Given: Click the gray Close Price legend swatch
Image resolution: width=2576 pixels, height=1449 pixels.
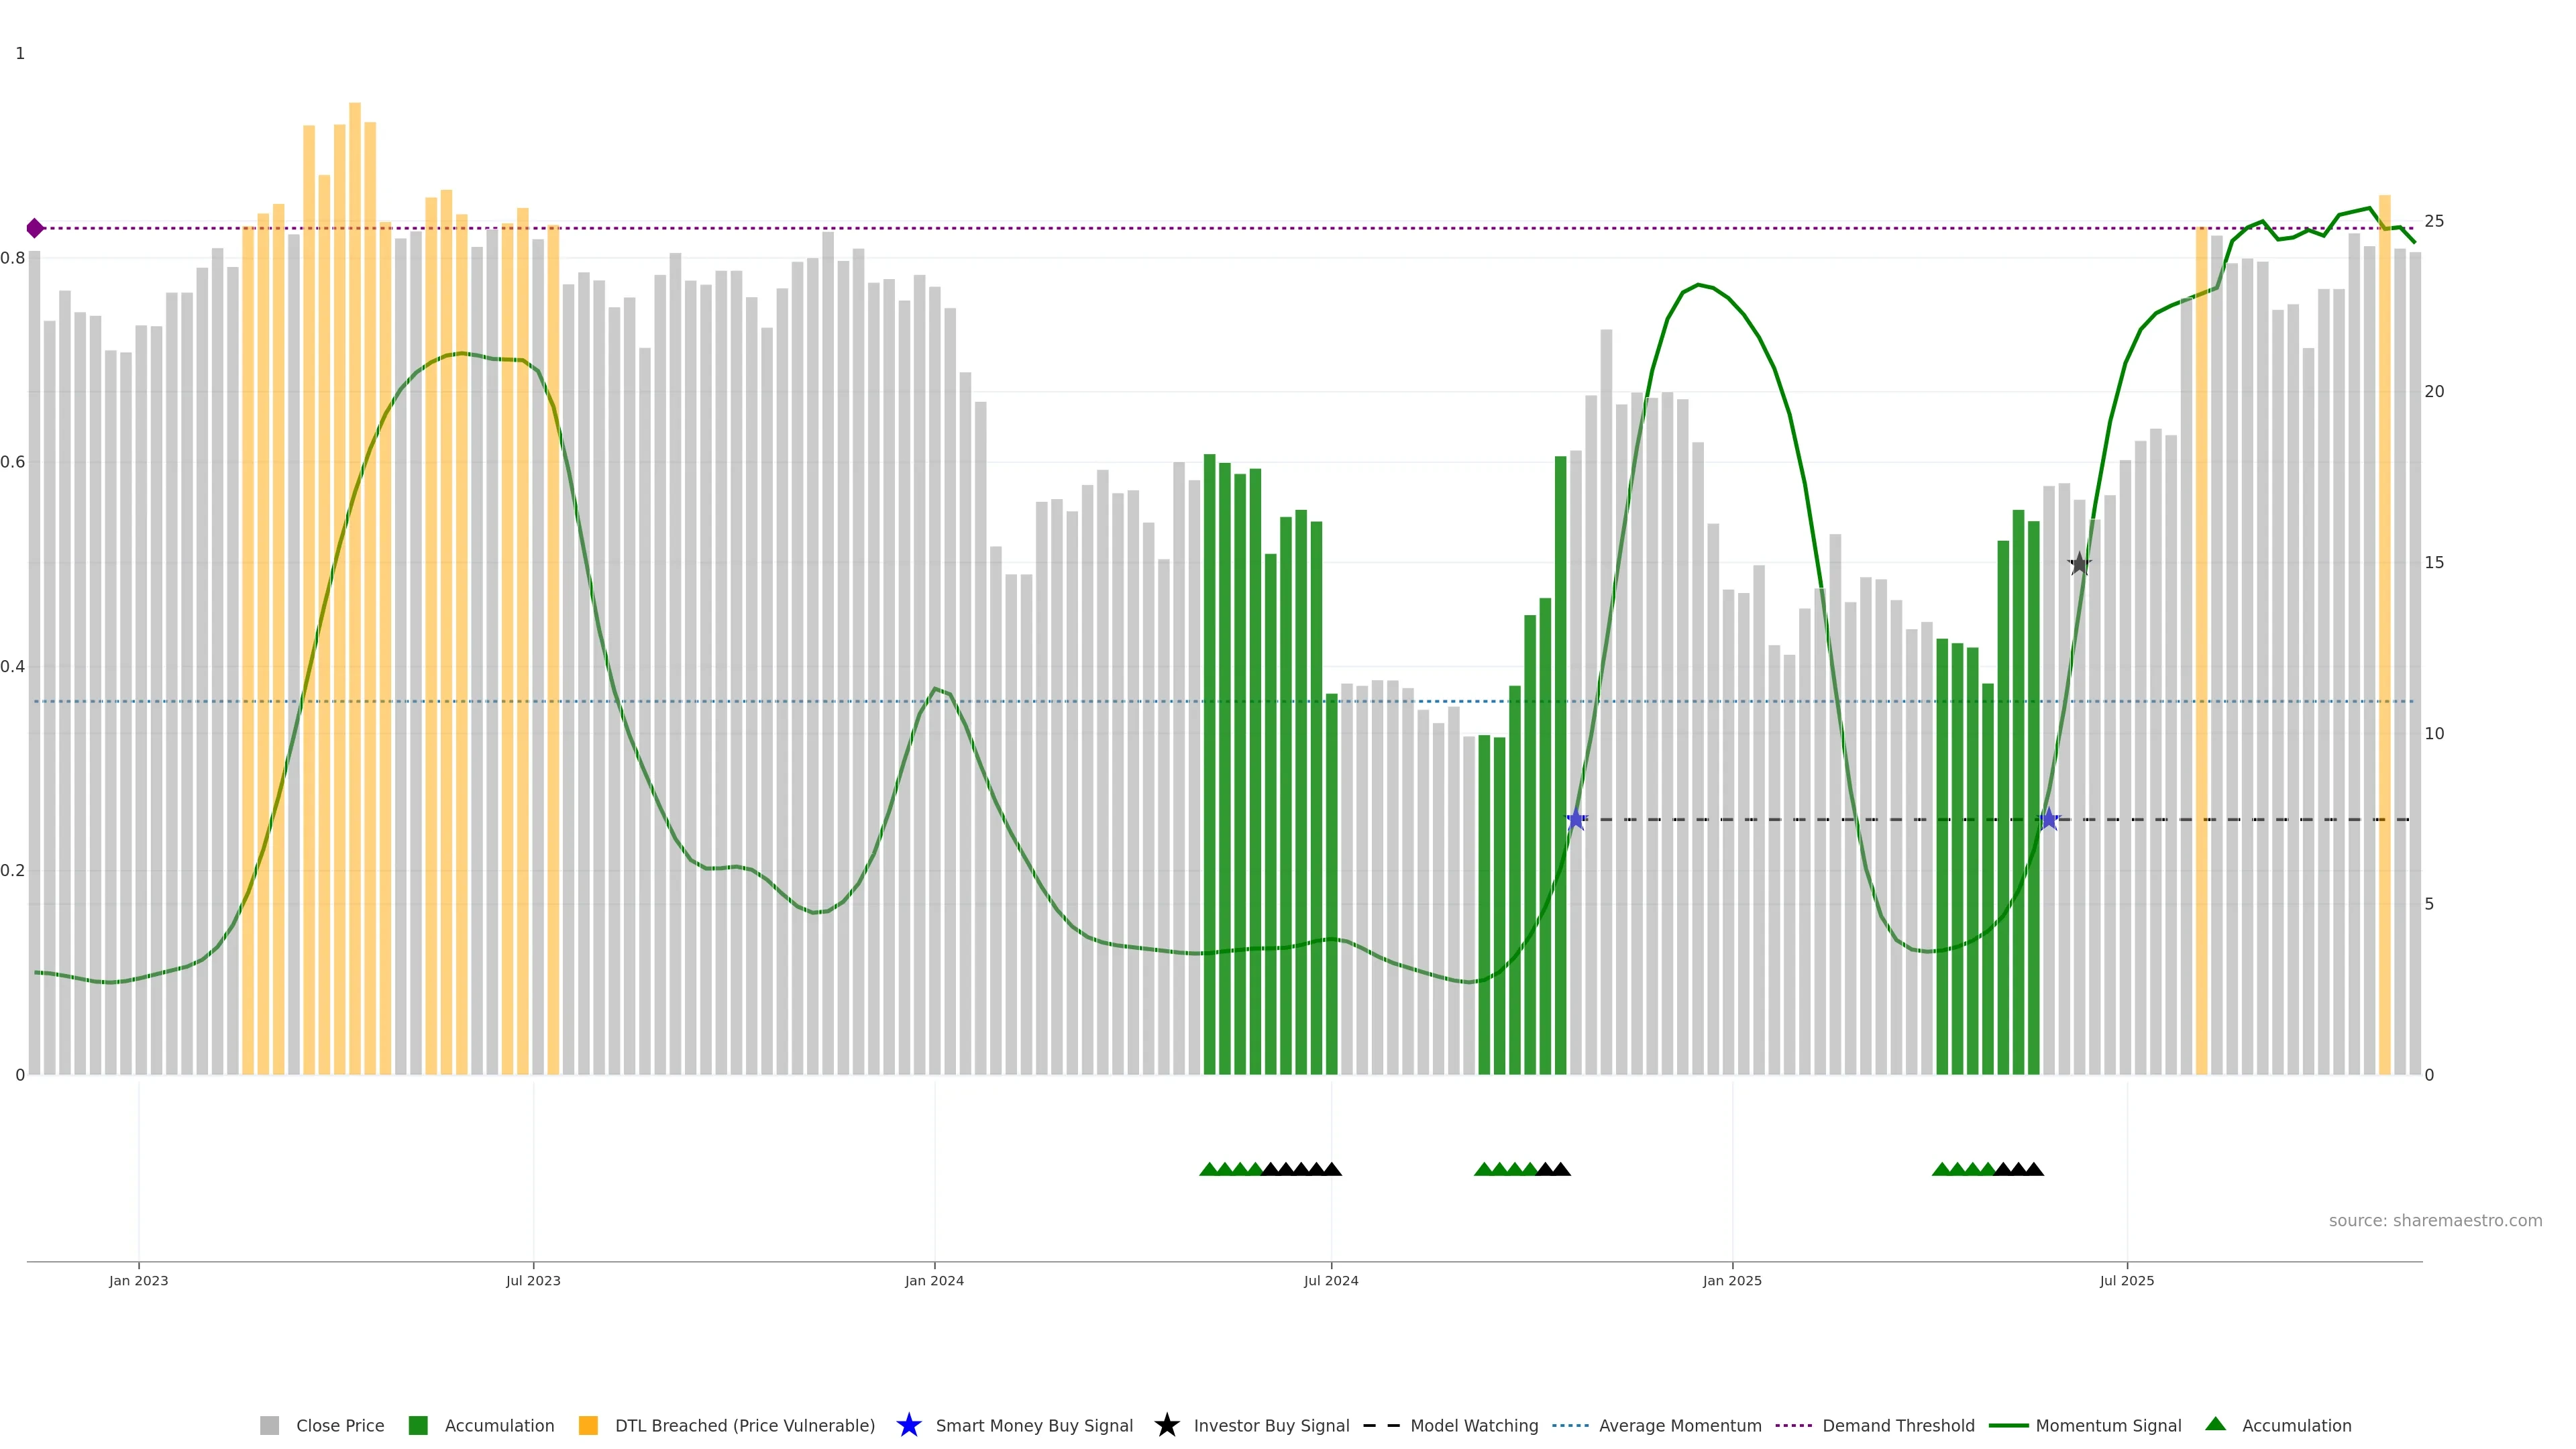Looking at the screenshot, I should pos(269,1425).
